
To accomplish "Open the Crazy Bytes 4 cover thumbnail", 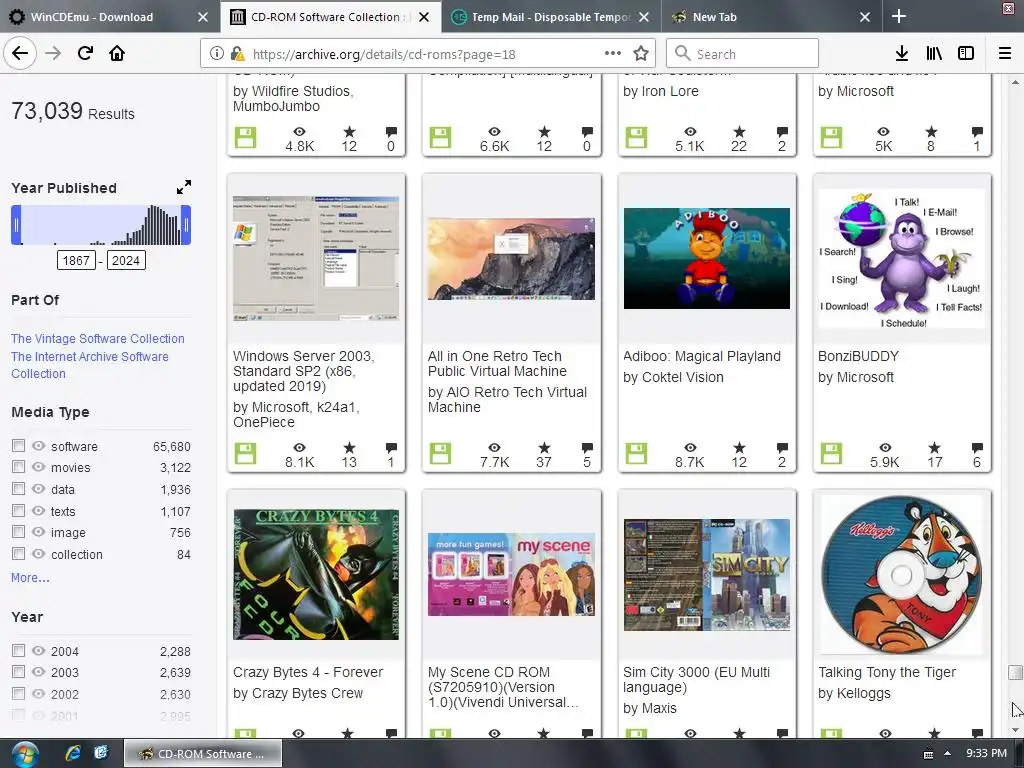I will pyautogui.click(x=316, y=575).
